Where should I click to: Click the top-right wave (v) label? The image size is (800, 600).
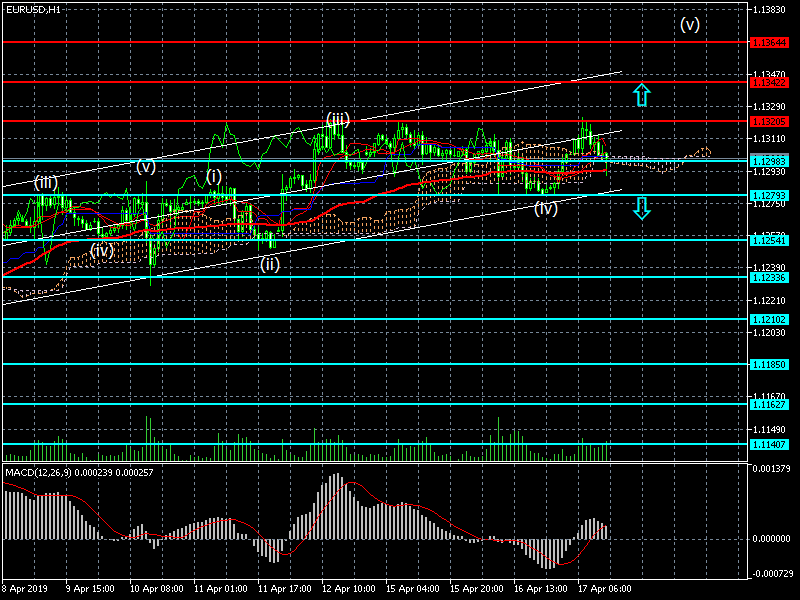[689, 25]
